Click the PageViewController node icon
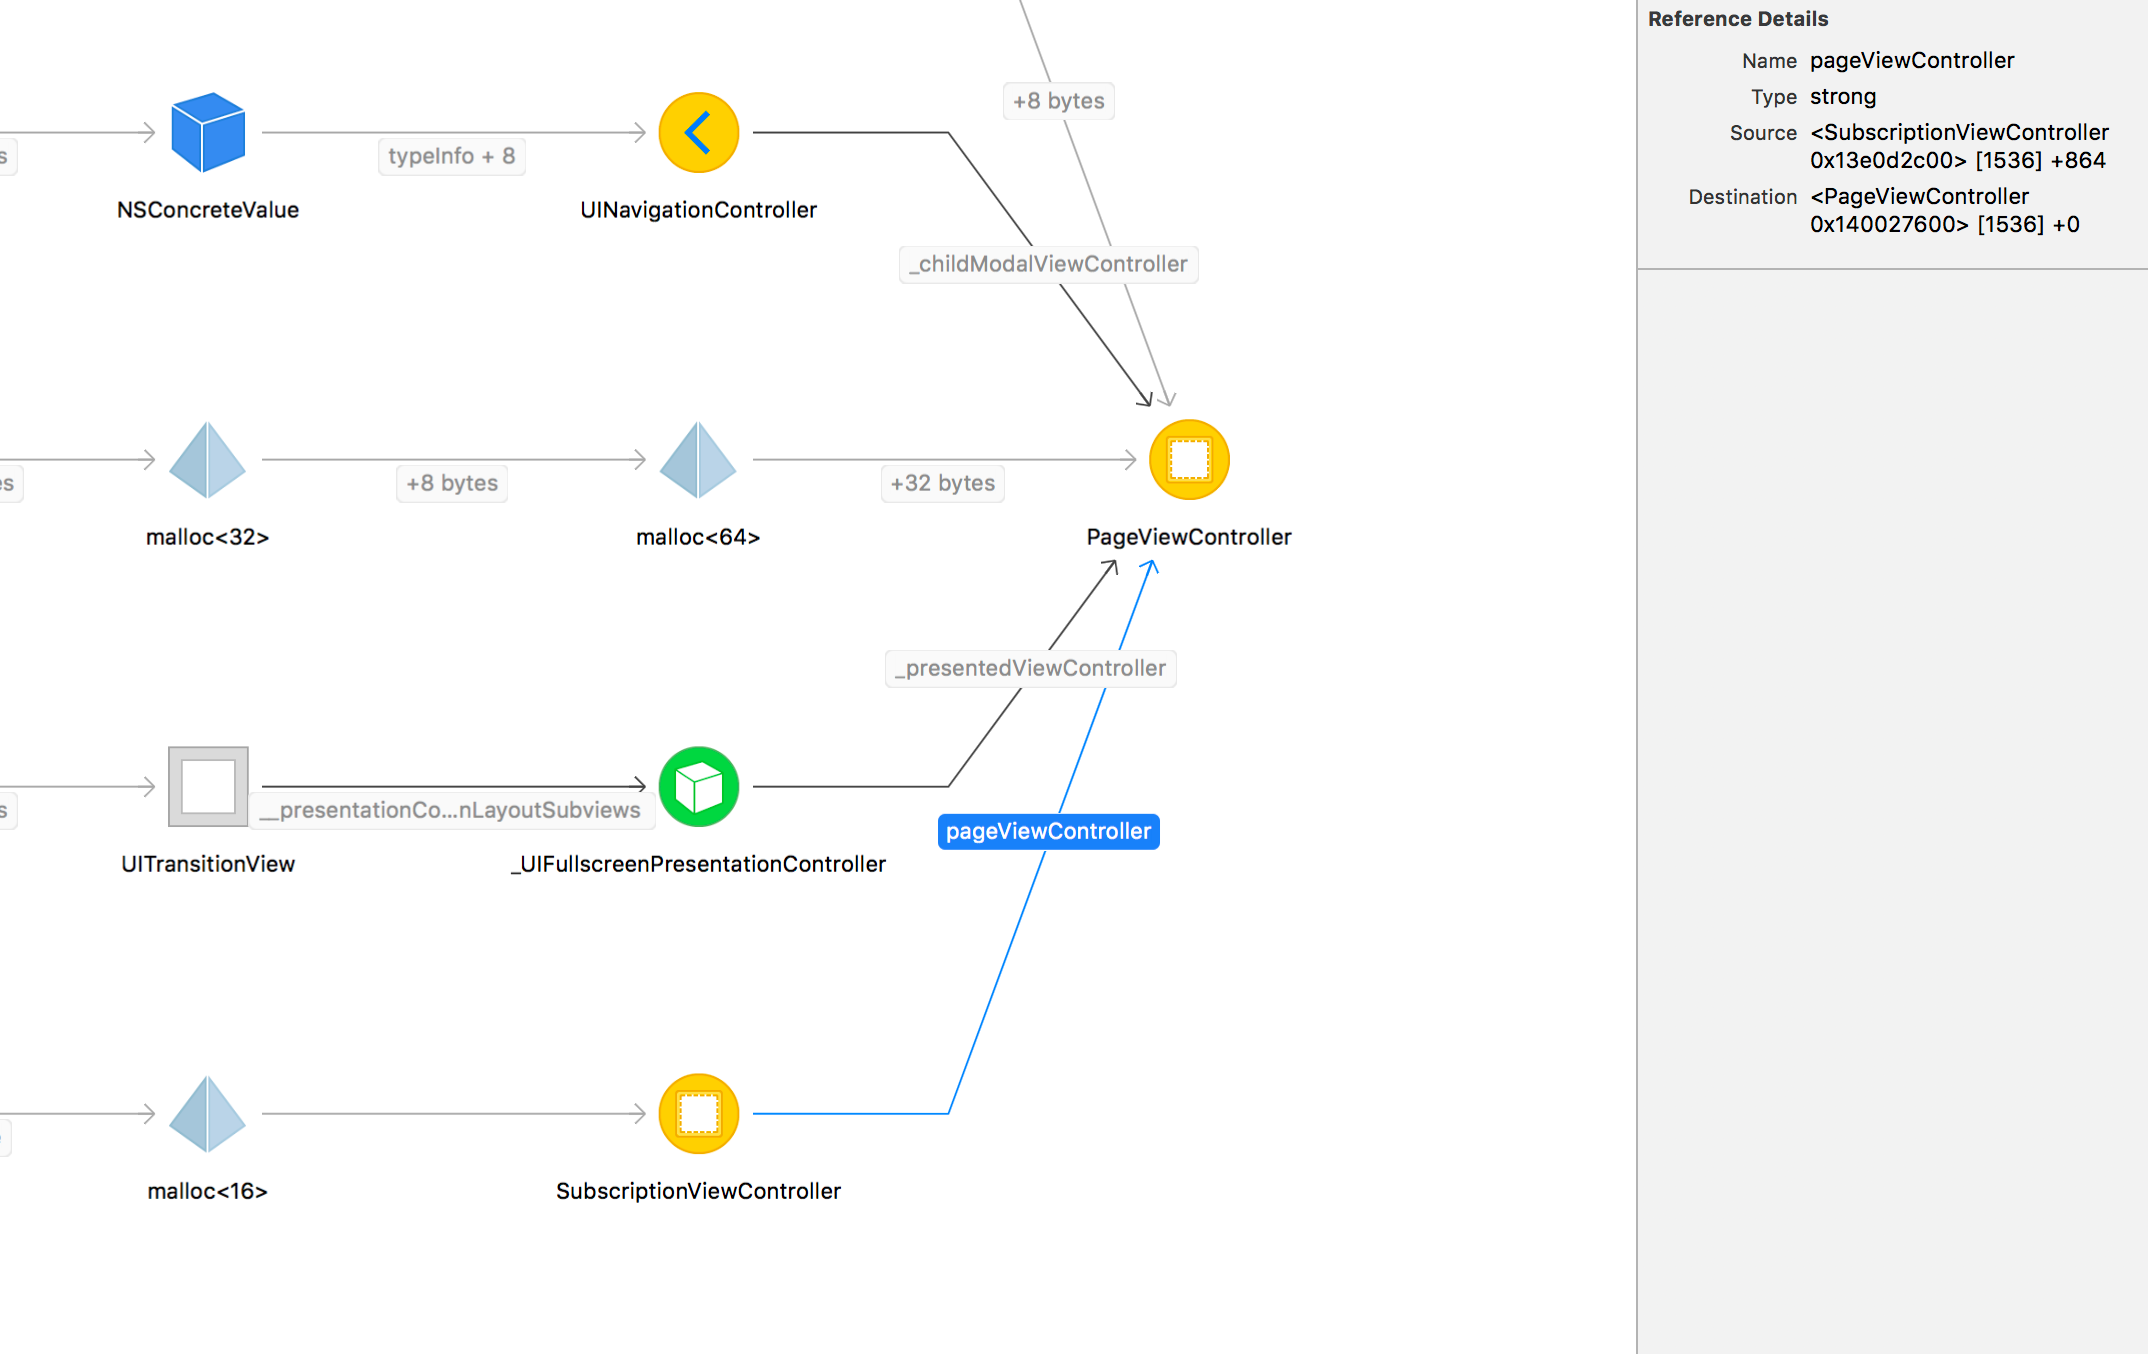 (x=1189, y=459)
